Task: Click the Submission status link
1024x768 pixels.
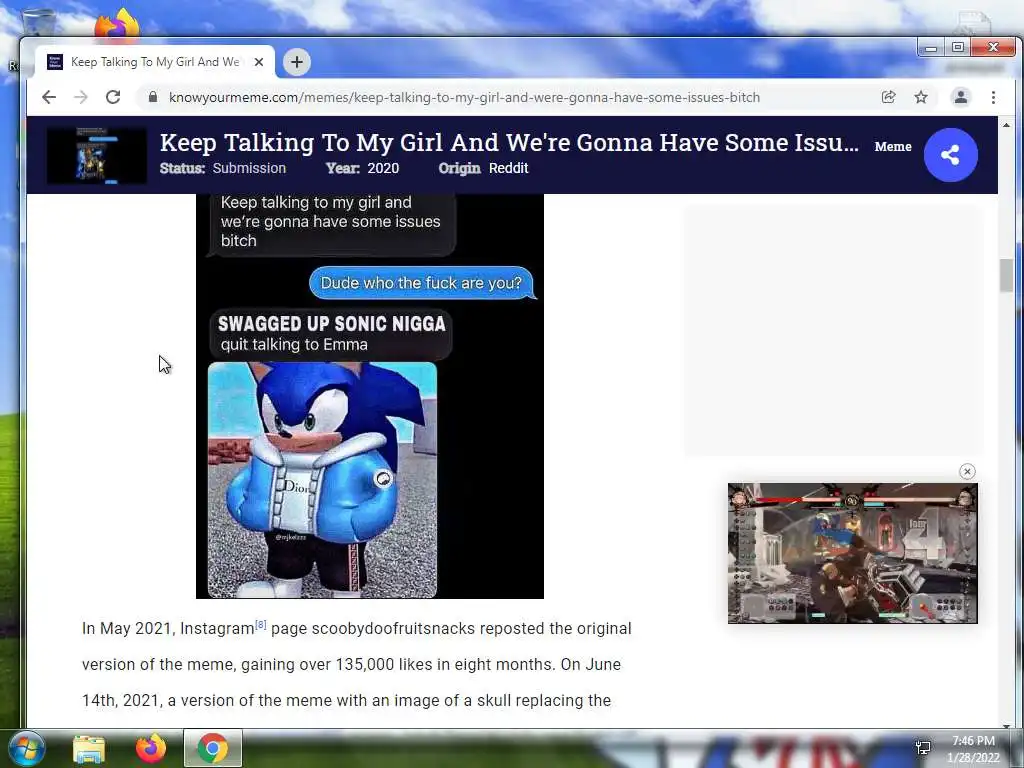Action: [x=249, y=168]
